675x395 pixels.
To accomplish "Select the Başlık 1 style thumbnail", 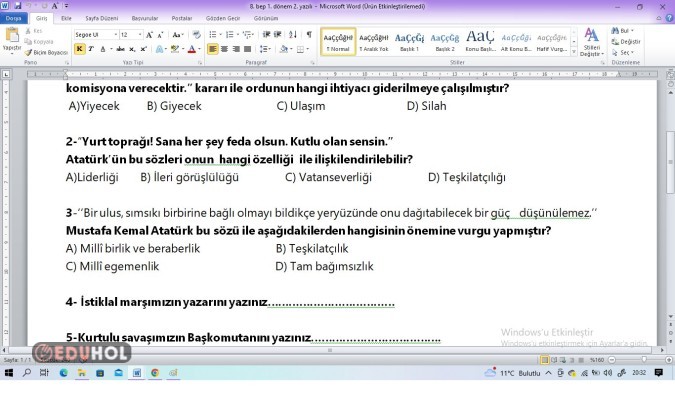I will 409,42.
